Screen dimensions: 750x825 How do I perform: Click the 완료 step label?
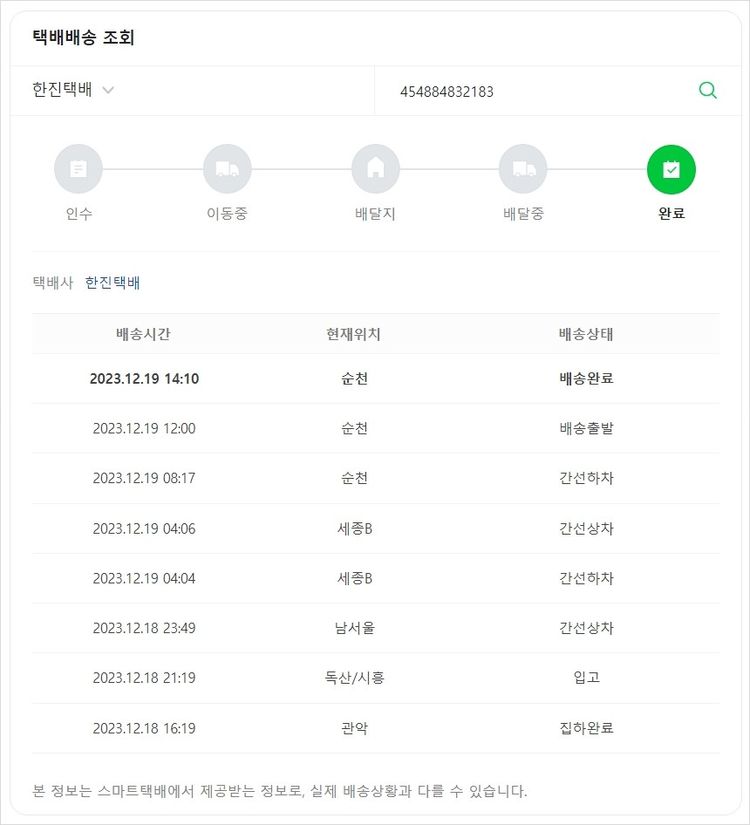point(671,214)
